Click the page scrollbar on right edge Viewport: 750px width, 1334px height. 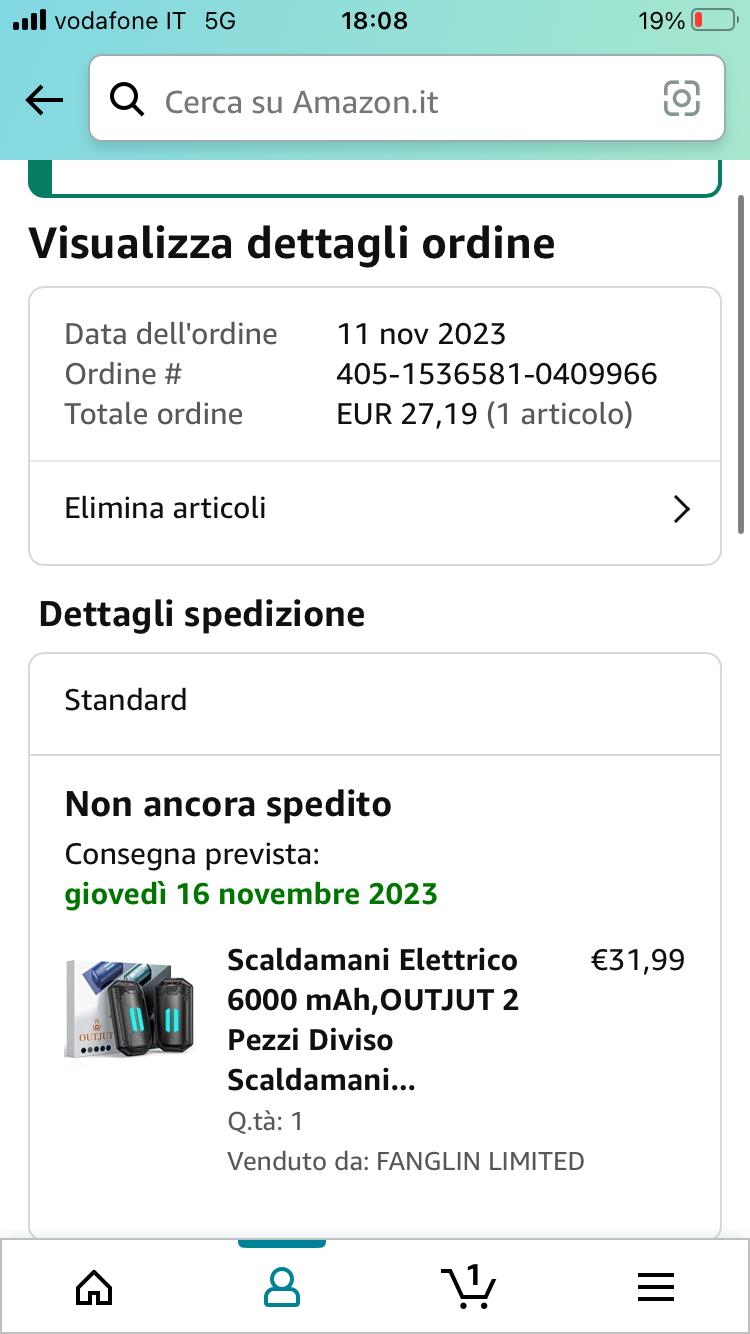tap(741, 365)
